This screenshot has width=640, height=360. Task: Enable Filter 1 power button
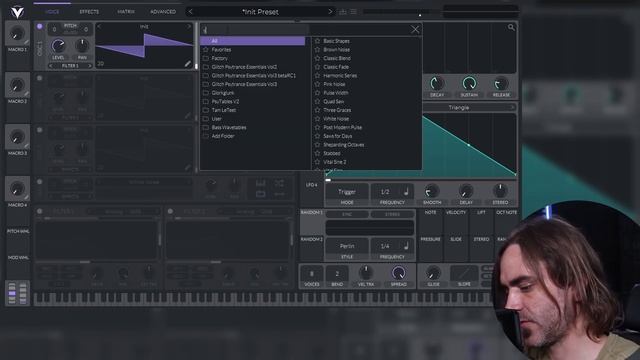[40, 211]
